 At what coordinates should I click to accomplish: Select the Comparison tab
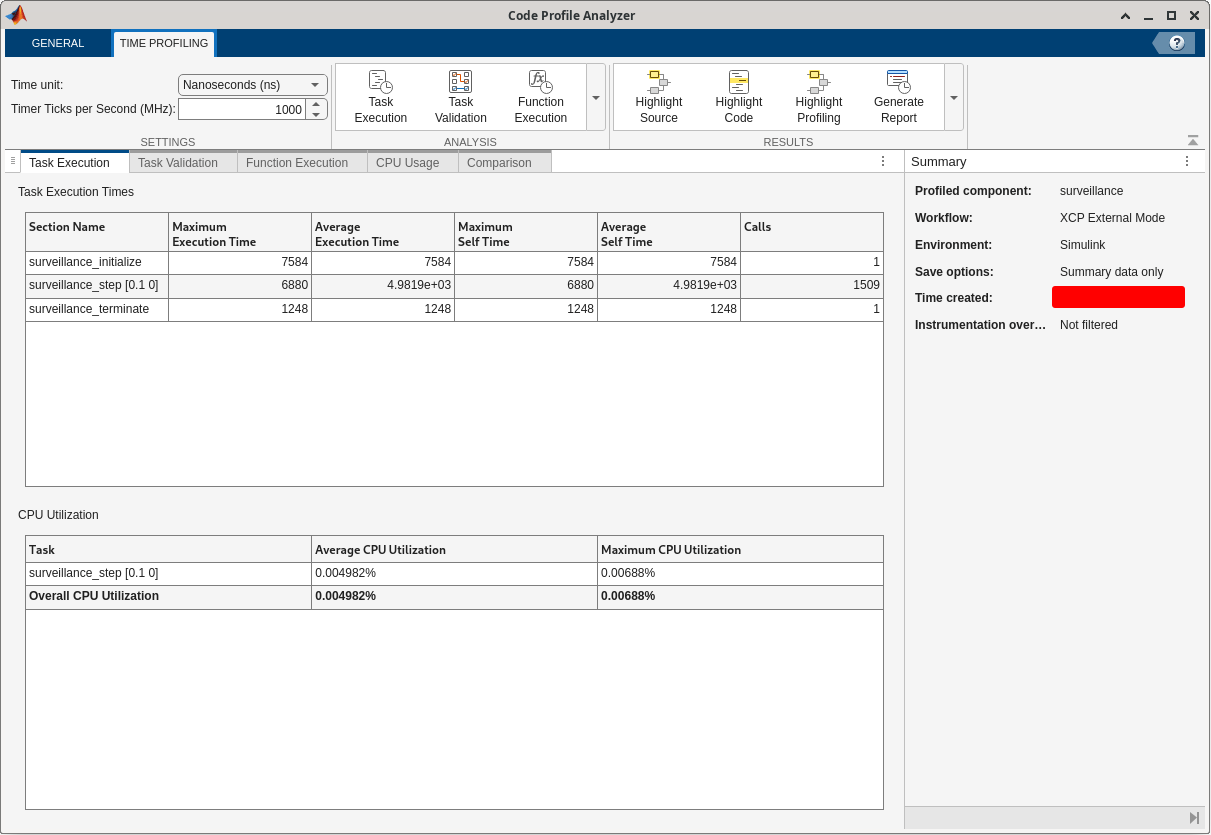point(499,162)
